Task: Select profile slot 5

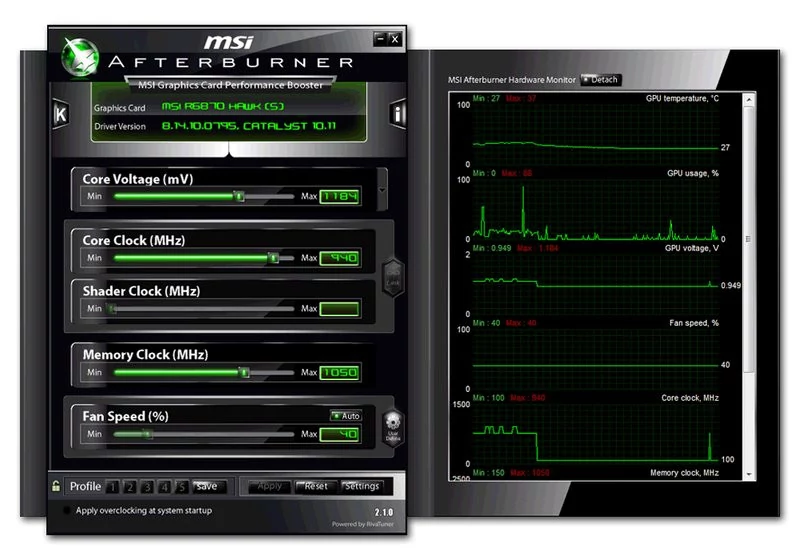Action: click(x=182, y=487)
